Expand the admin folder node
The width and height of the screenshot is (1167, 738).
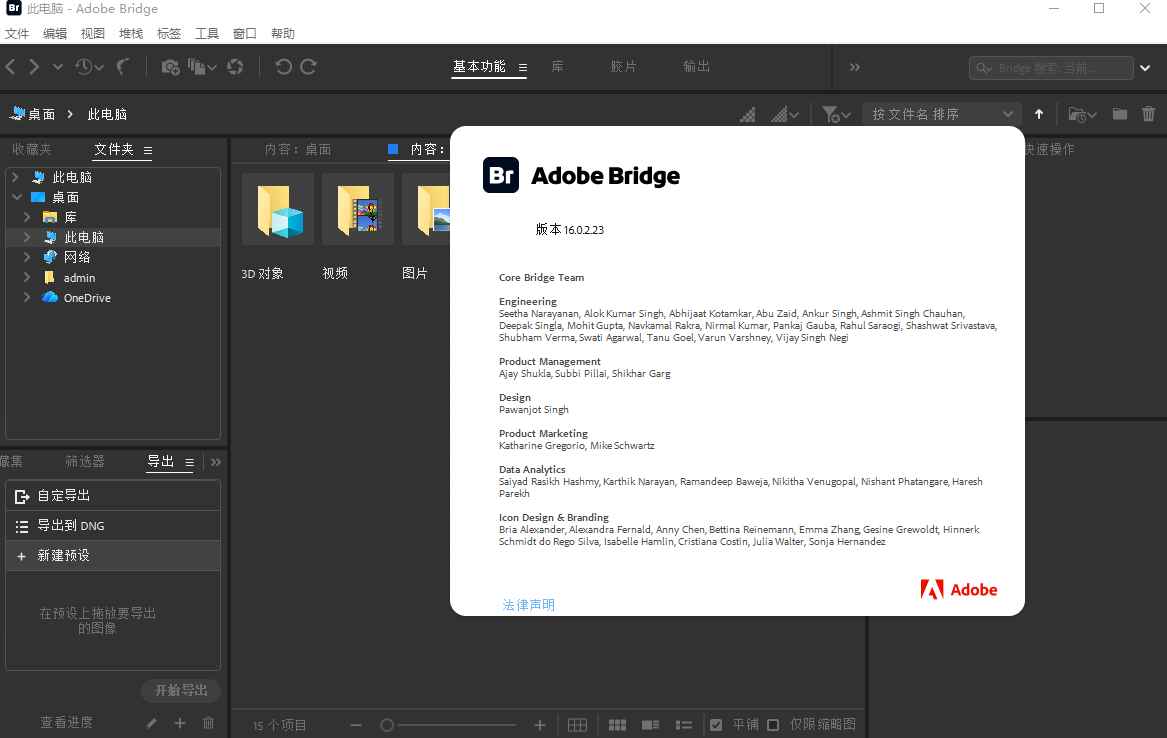click(x=27, y=277)
